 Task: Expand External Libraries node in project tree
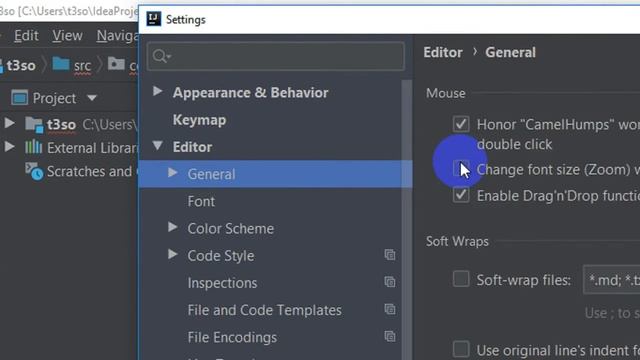coord(9,147)
